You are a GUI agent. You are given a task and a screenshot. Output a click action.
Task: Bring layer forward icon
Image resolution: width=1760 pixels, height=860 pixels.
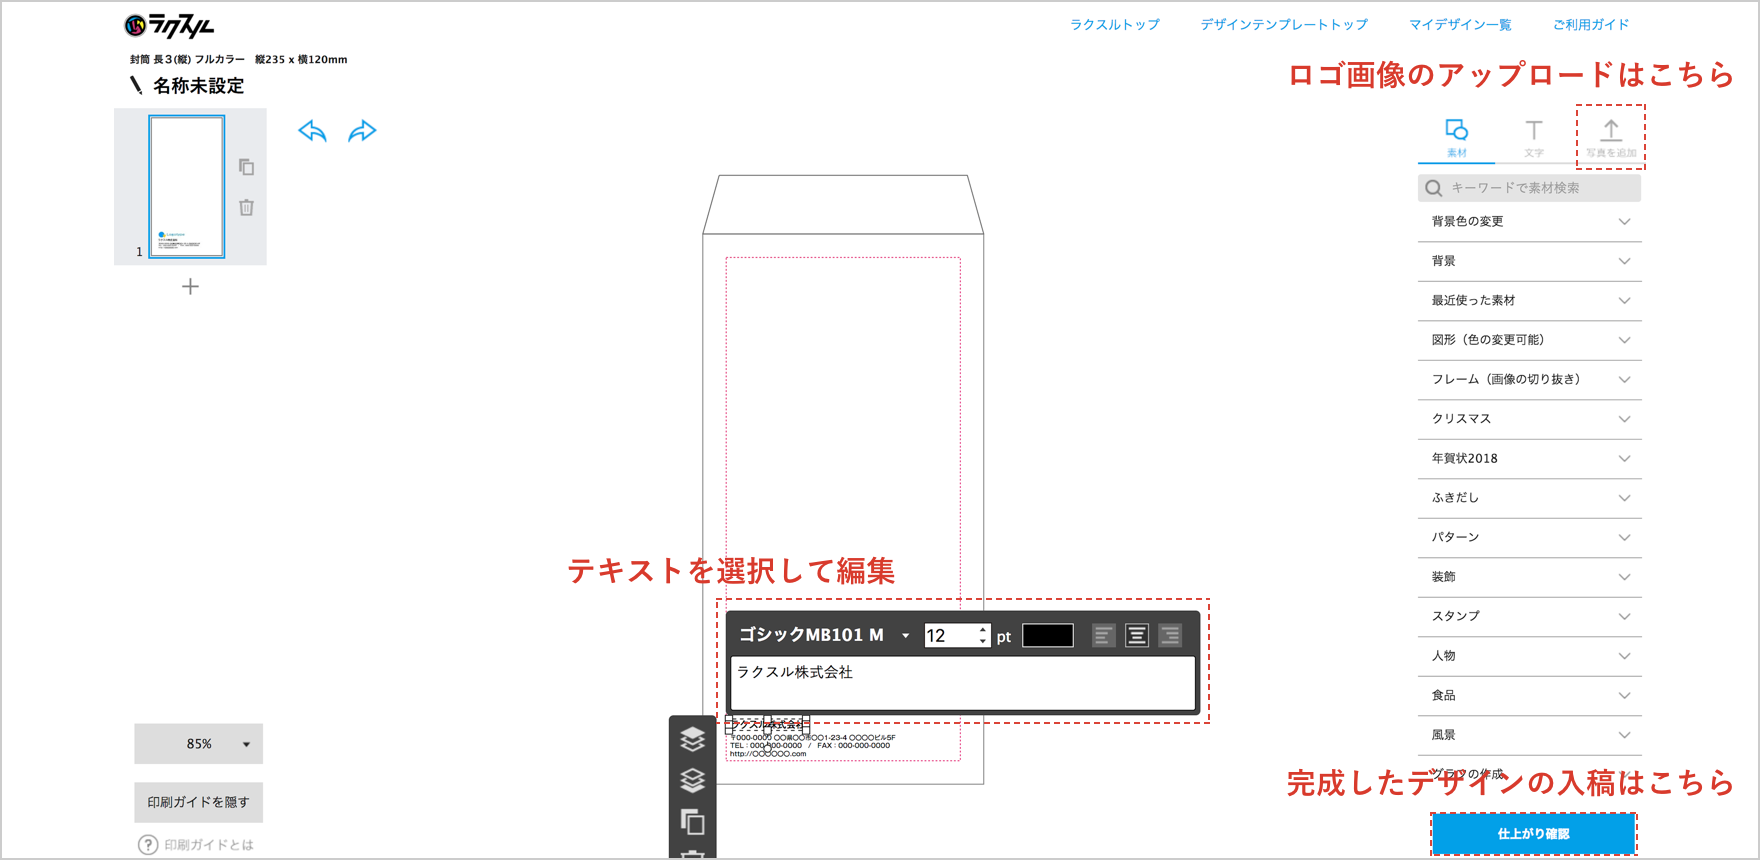point(693,739)
